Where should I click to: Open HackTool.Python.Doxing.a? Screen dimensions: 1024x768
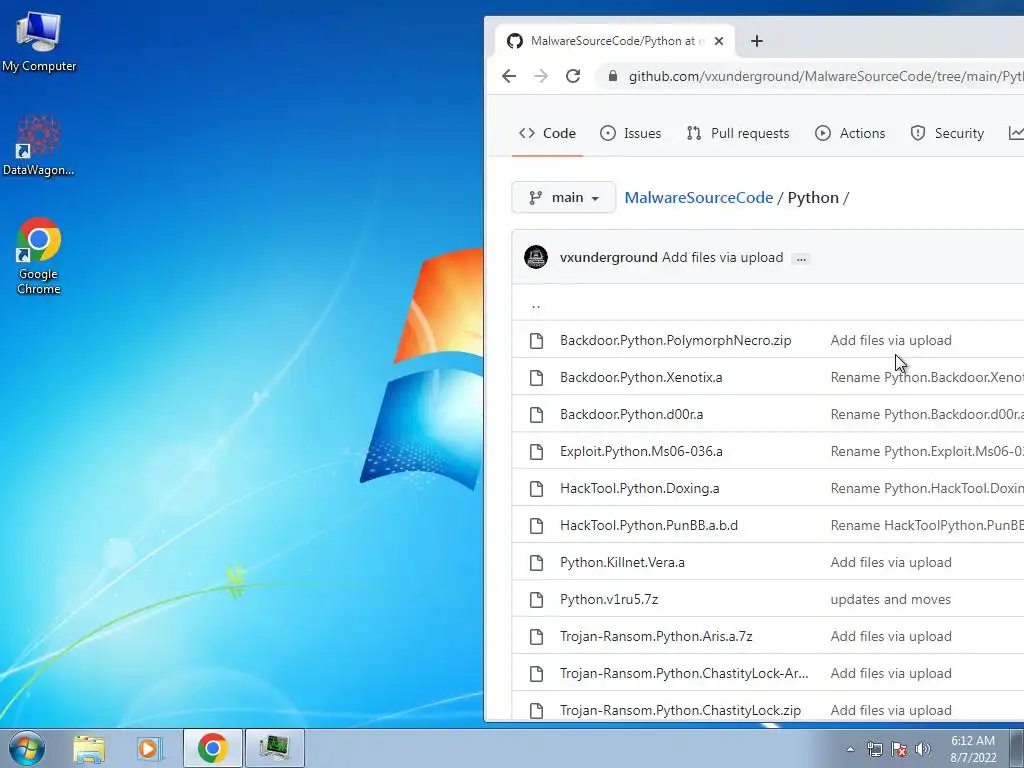pos(639,488)
